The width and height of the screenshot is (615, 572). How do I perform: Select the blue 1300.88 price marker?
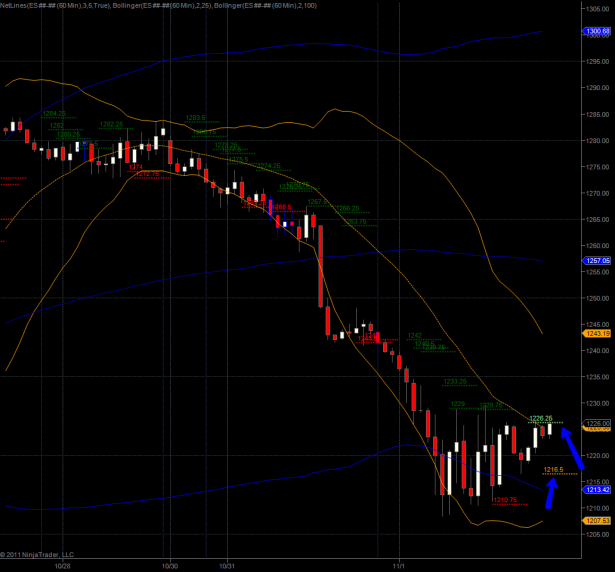(596, 32)
